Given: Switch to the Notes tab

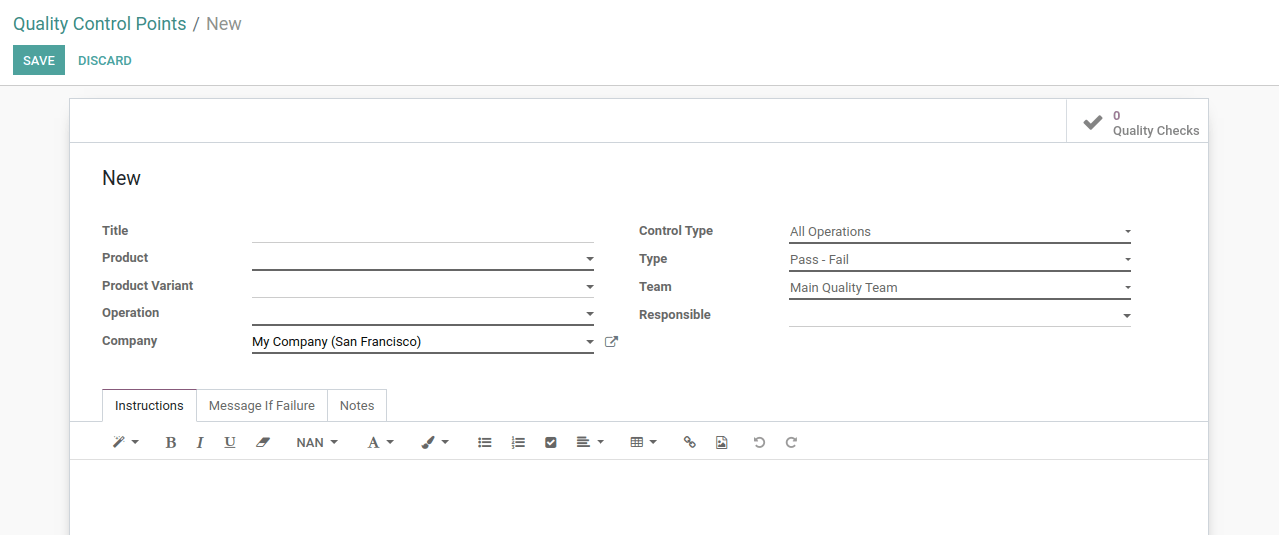Looking at the screenshot, I should click(357, 405).
